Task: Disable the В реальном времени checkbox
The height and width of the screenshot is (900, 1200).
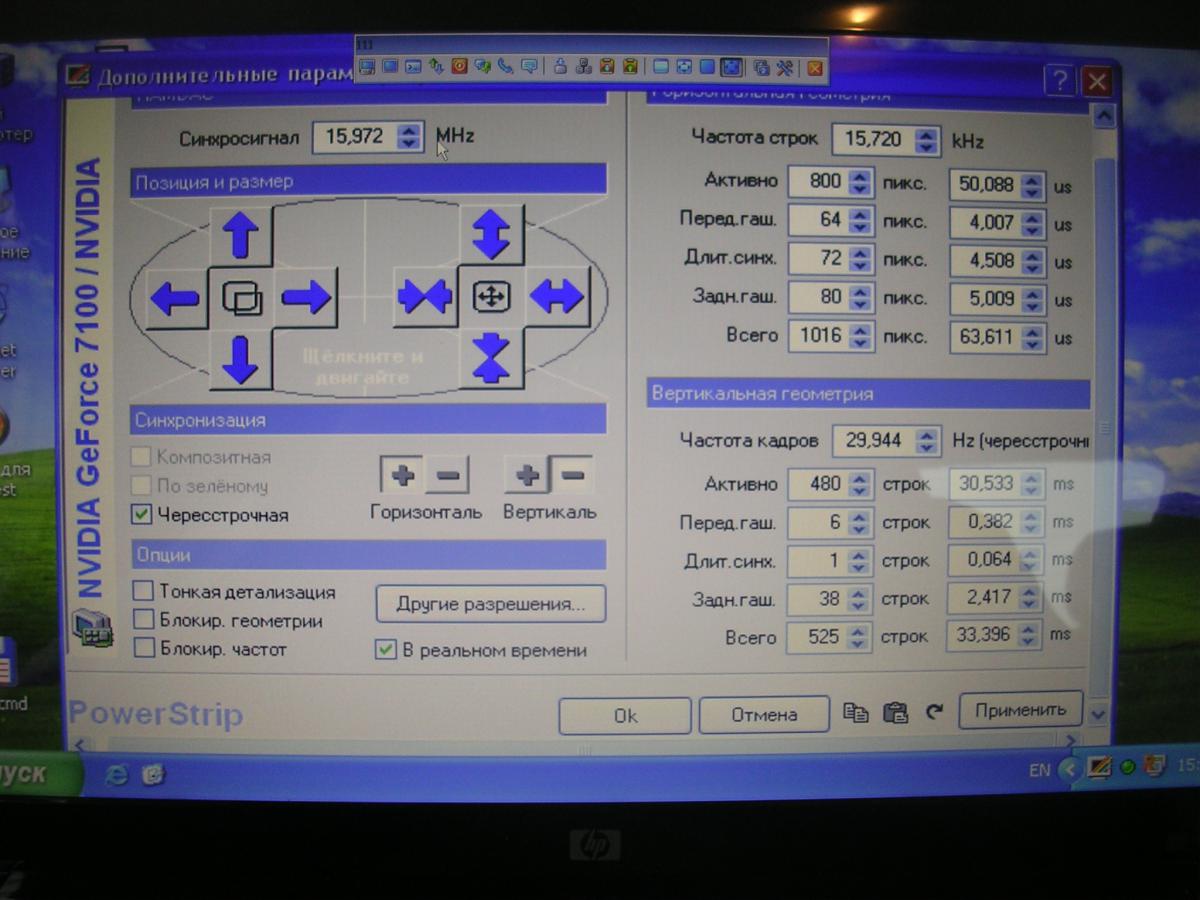Action: pos(386,650)
